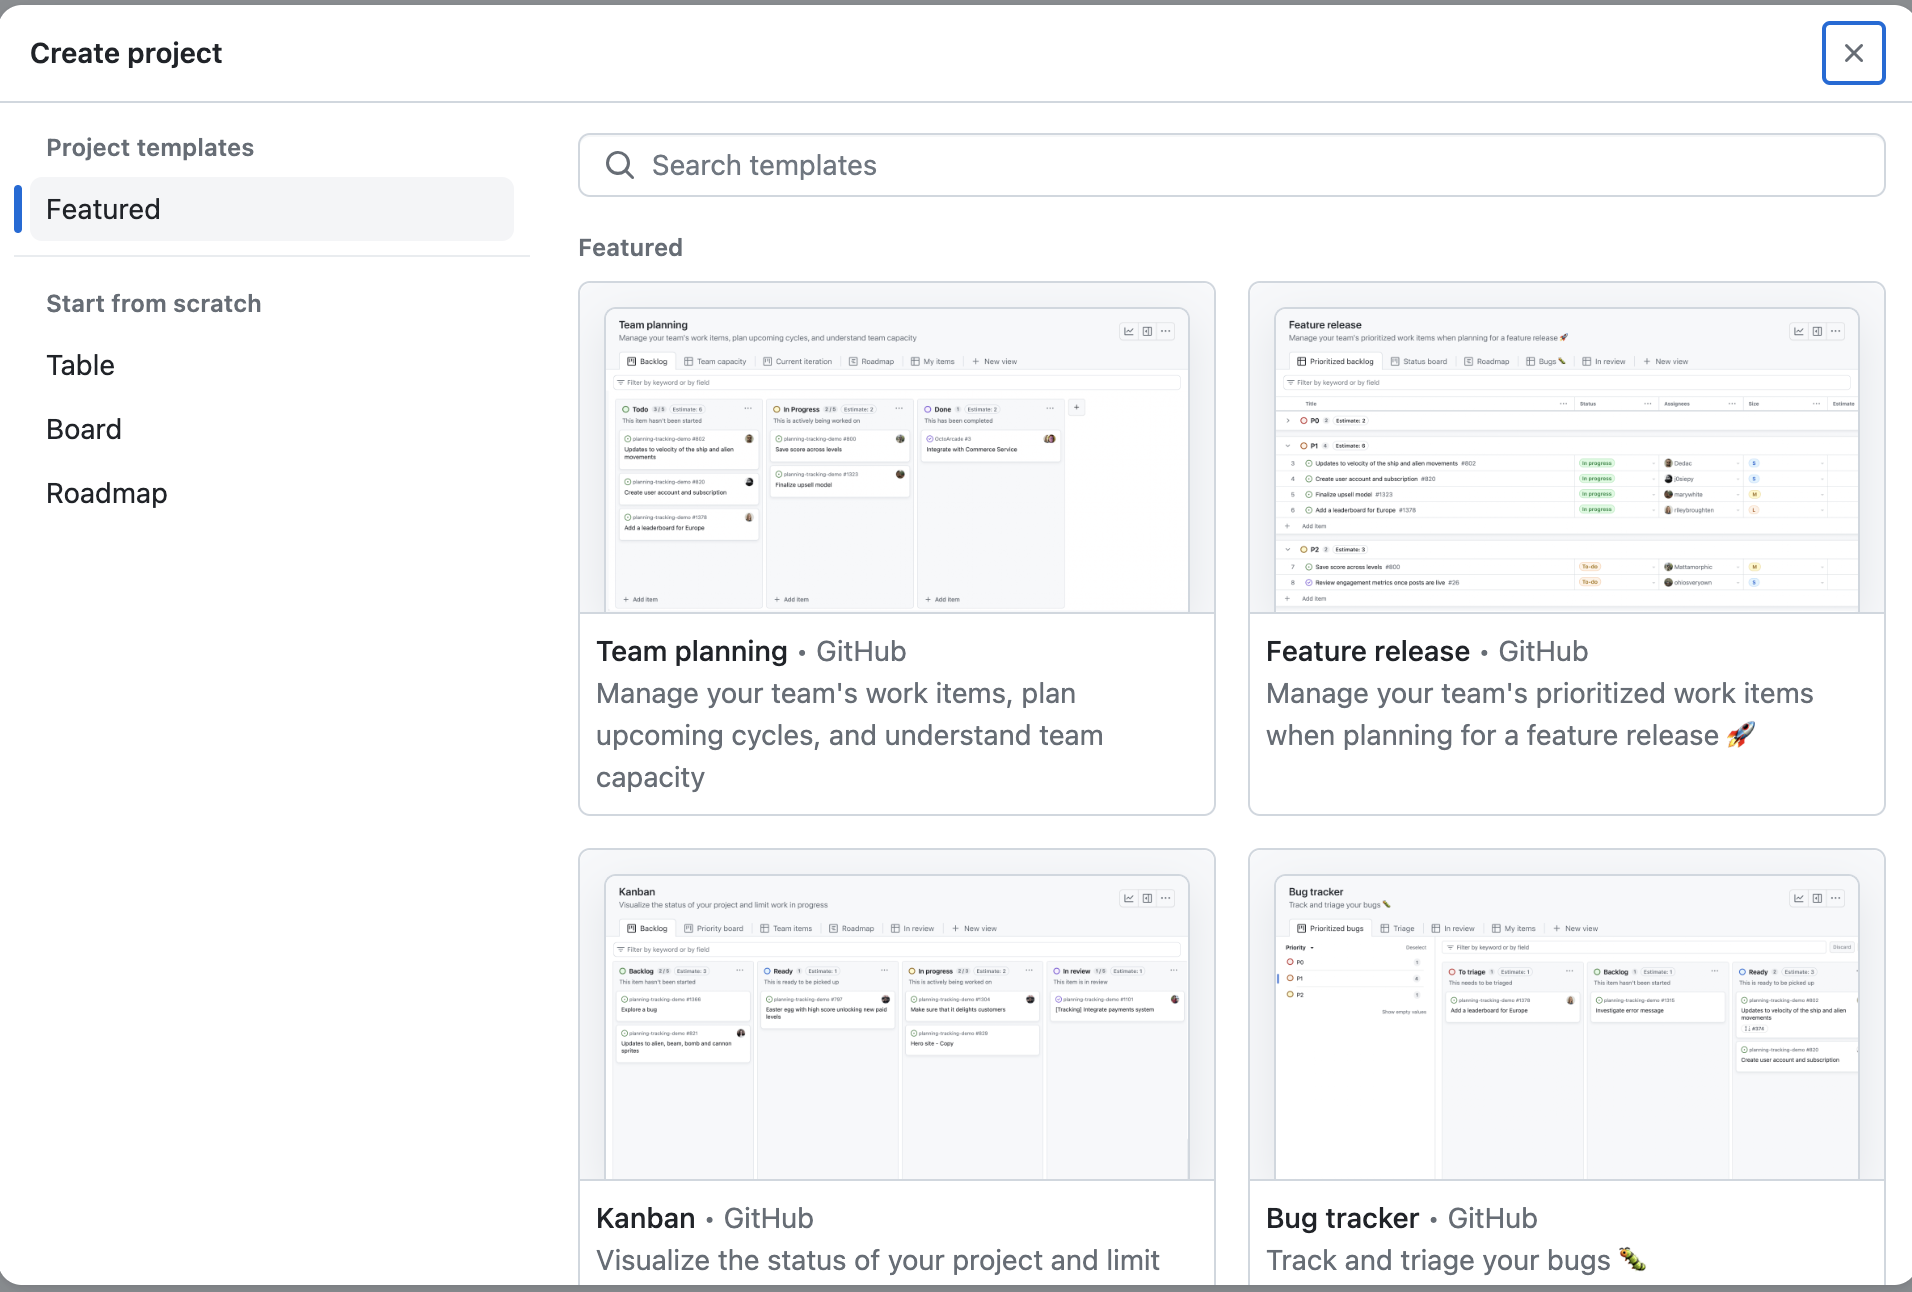Click the ellipsis icon on the Backlog column in Kanban

[x=740, y=970]
